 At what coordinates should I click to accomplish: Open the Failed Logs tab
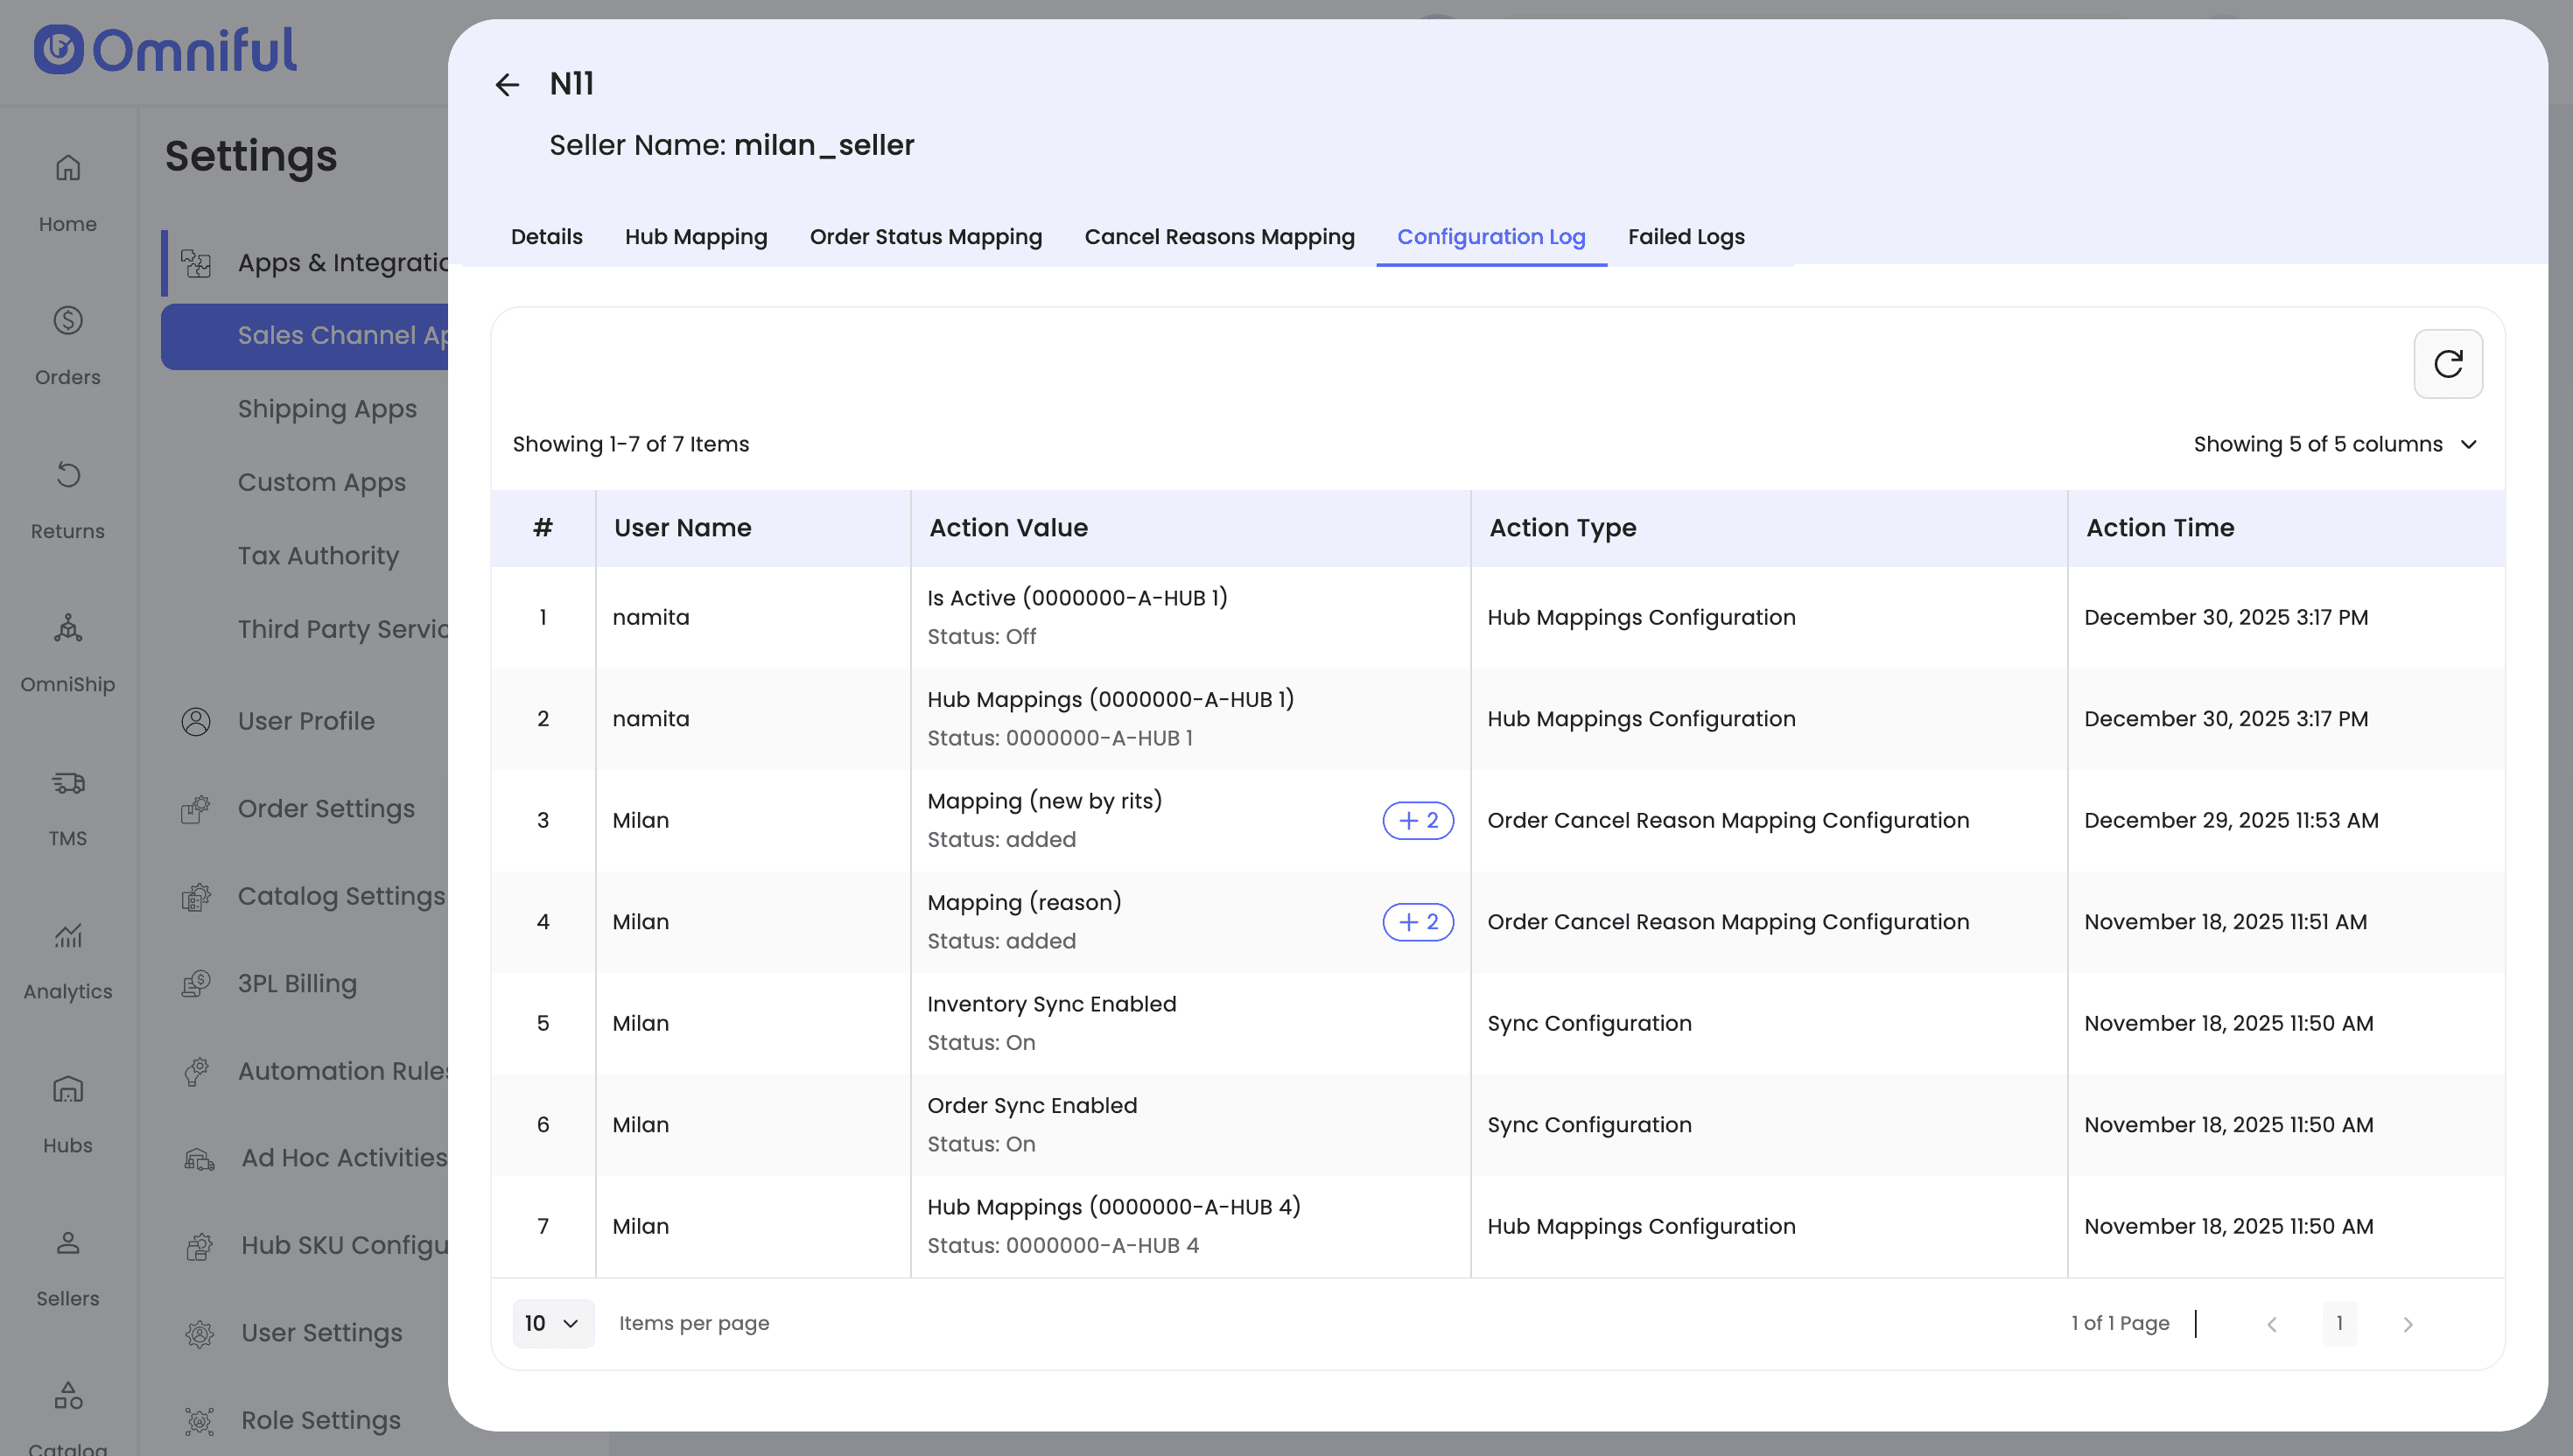1685,237
